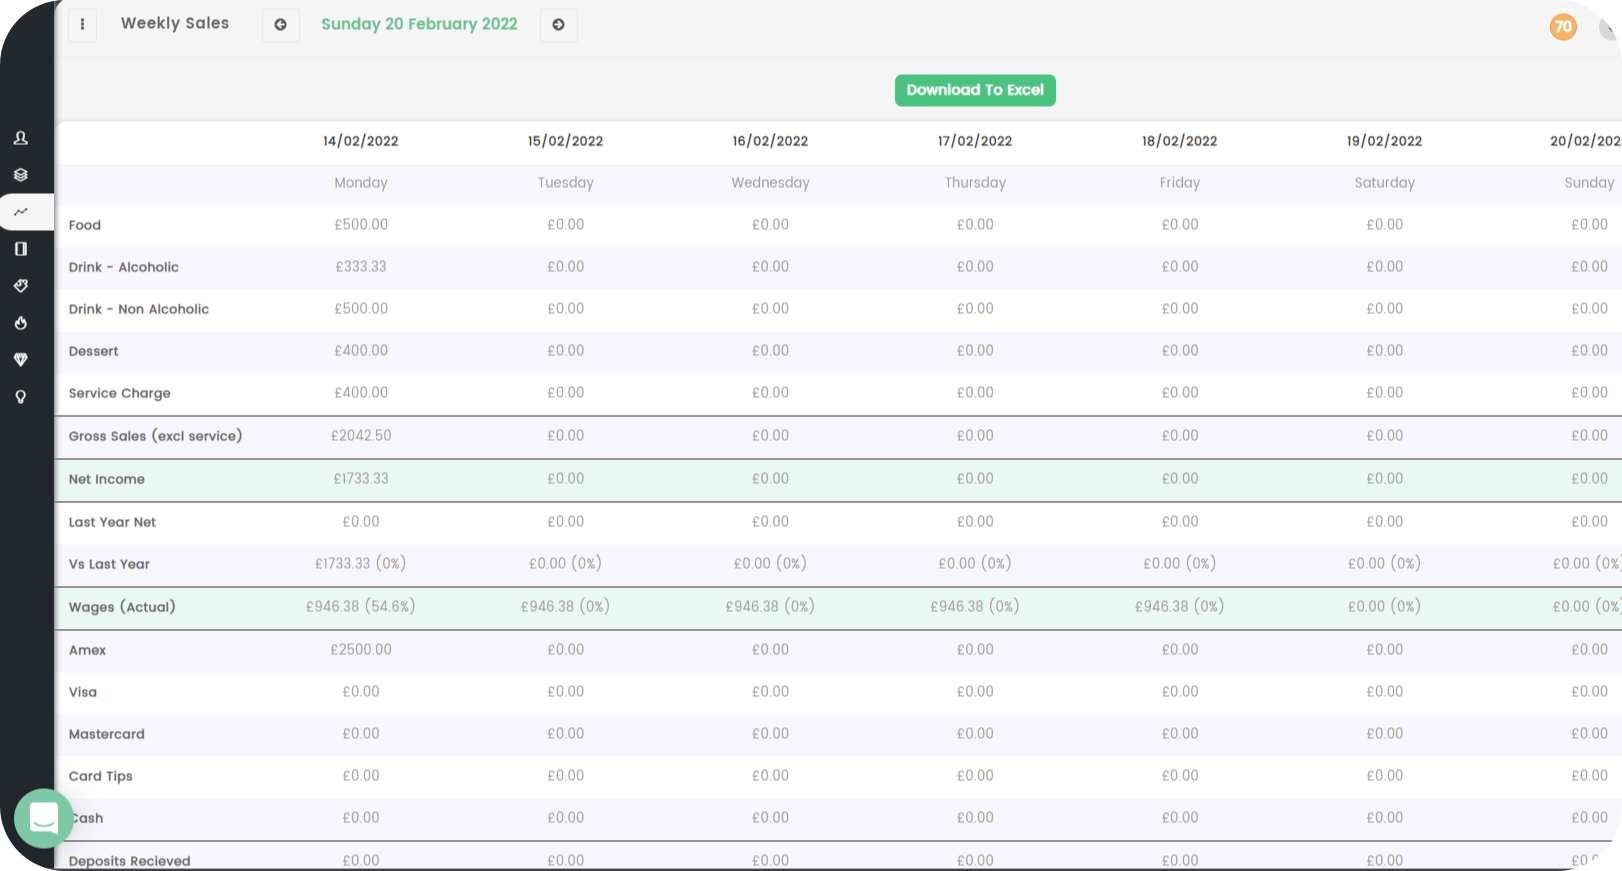The height and width of the screenshot is (871, 1622).
Task: Click the Visa row label
Action: point(83,692)
